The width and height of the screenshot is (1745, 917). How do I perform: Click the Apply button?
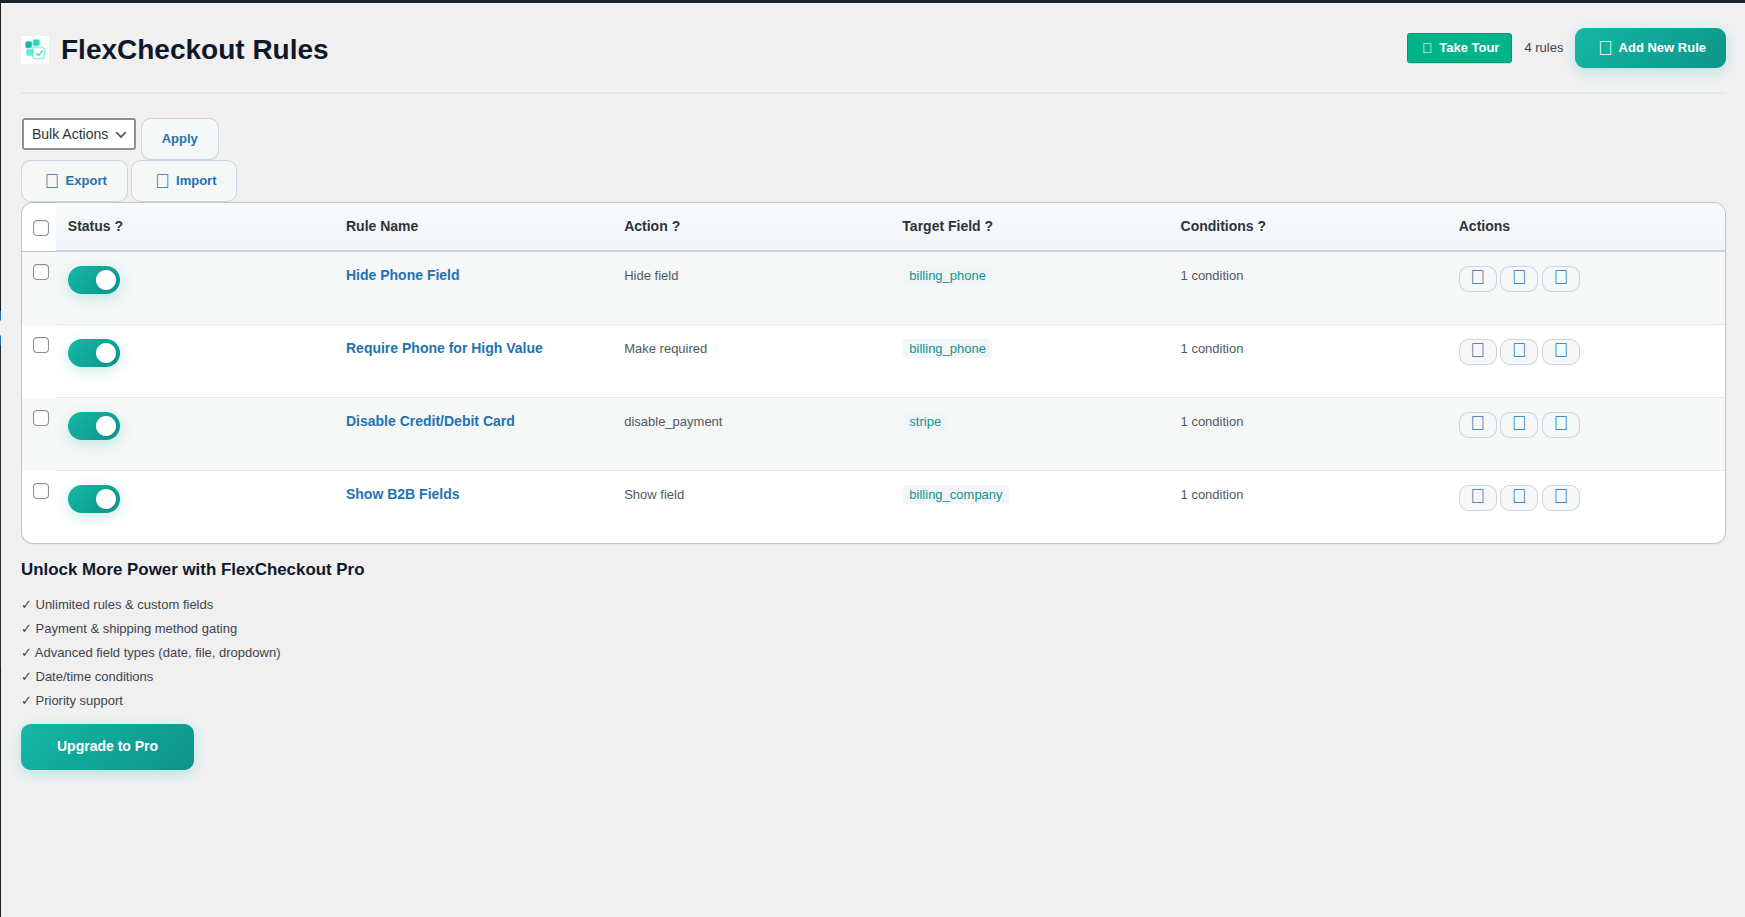click(x=179, y=138)
